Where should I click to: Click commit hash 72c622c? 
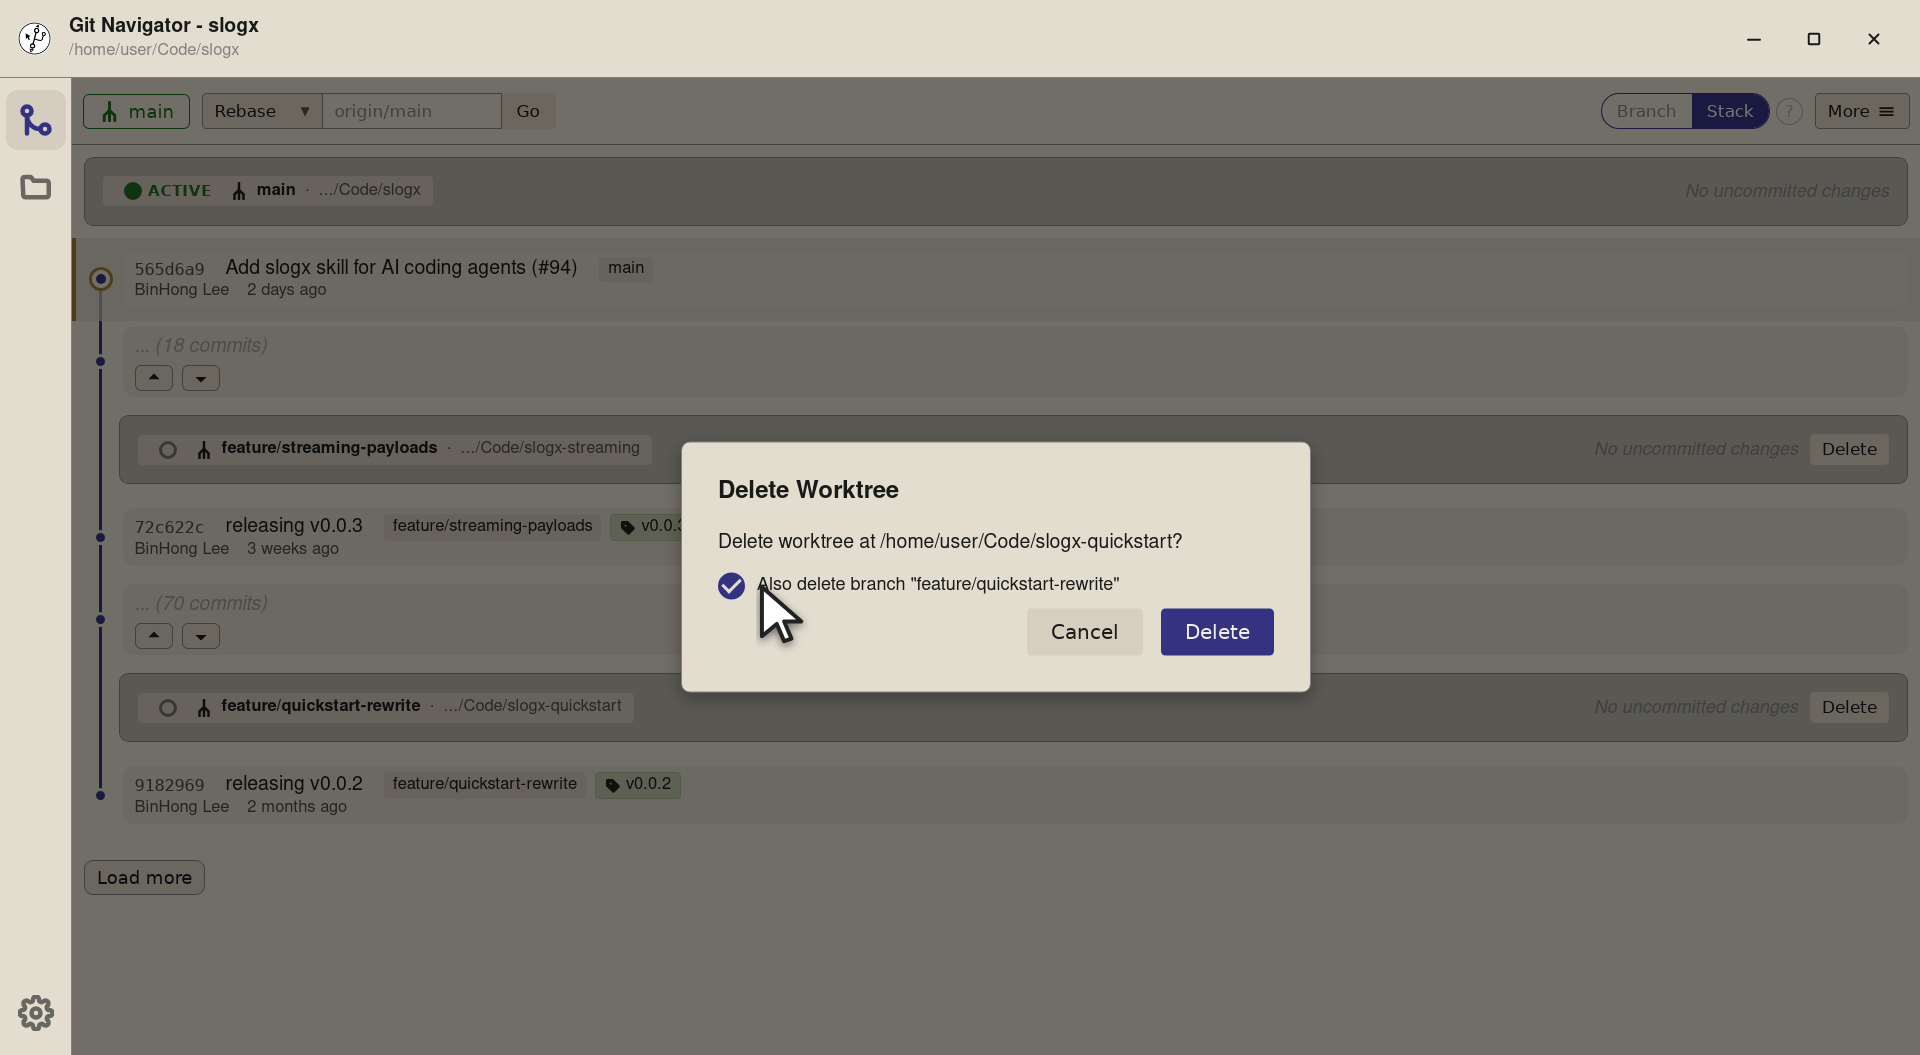tap(169, 527)
